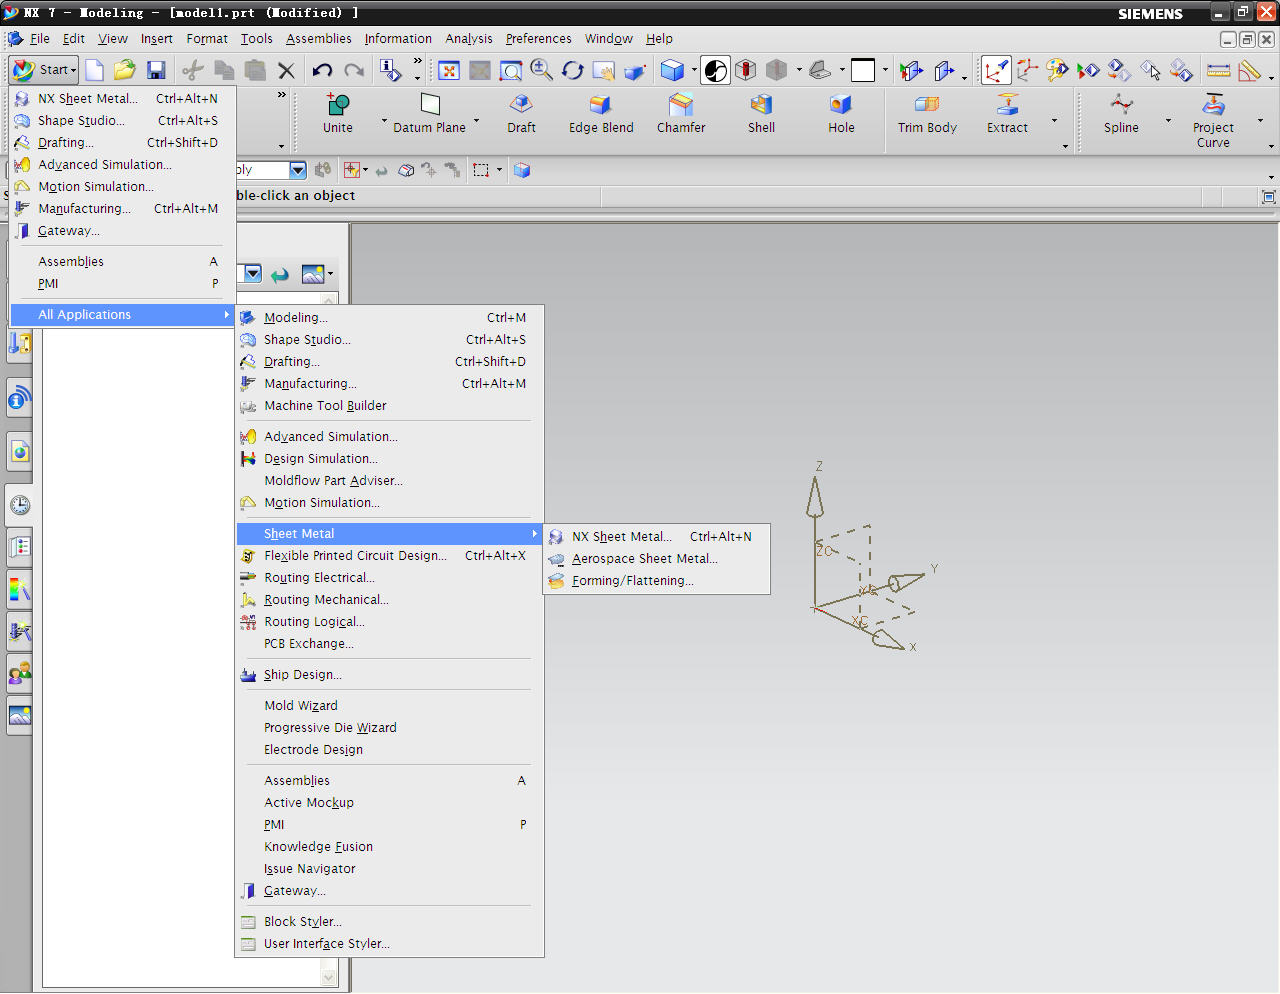Choose the Draft feature icon
Viewport: 1280px width, 994px height.
point(521,113)
